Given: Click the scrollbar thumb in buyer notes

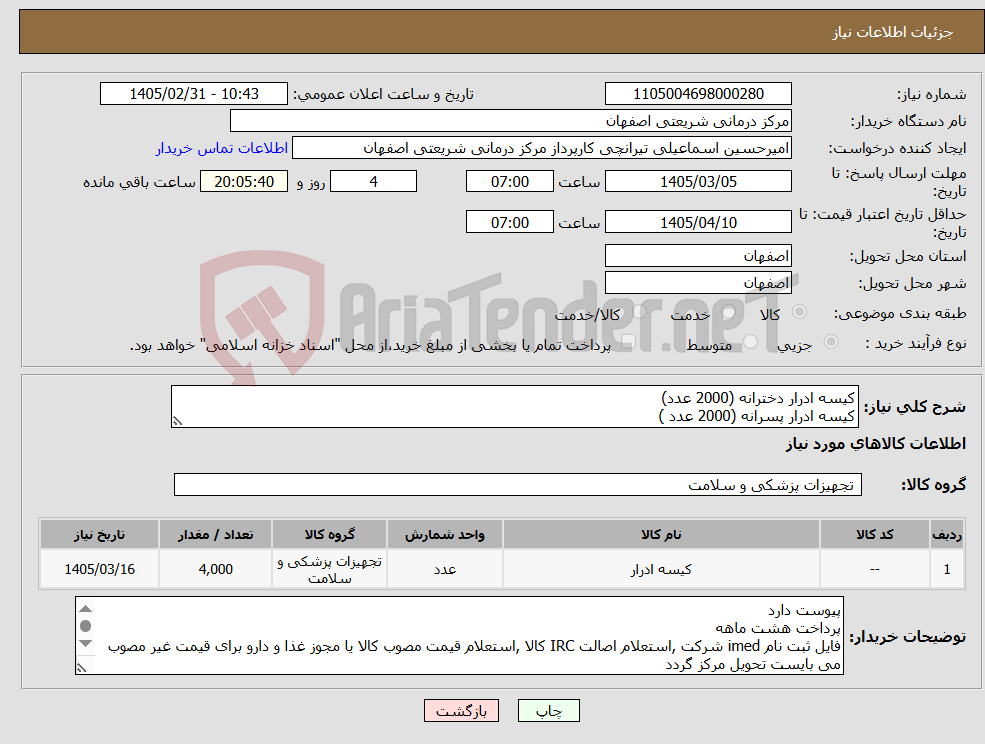Looking at the screenshot, I should (86, 626).
